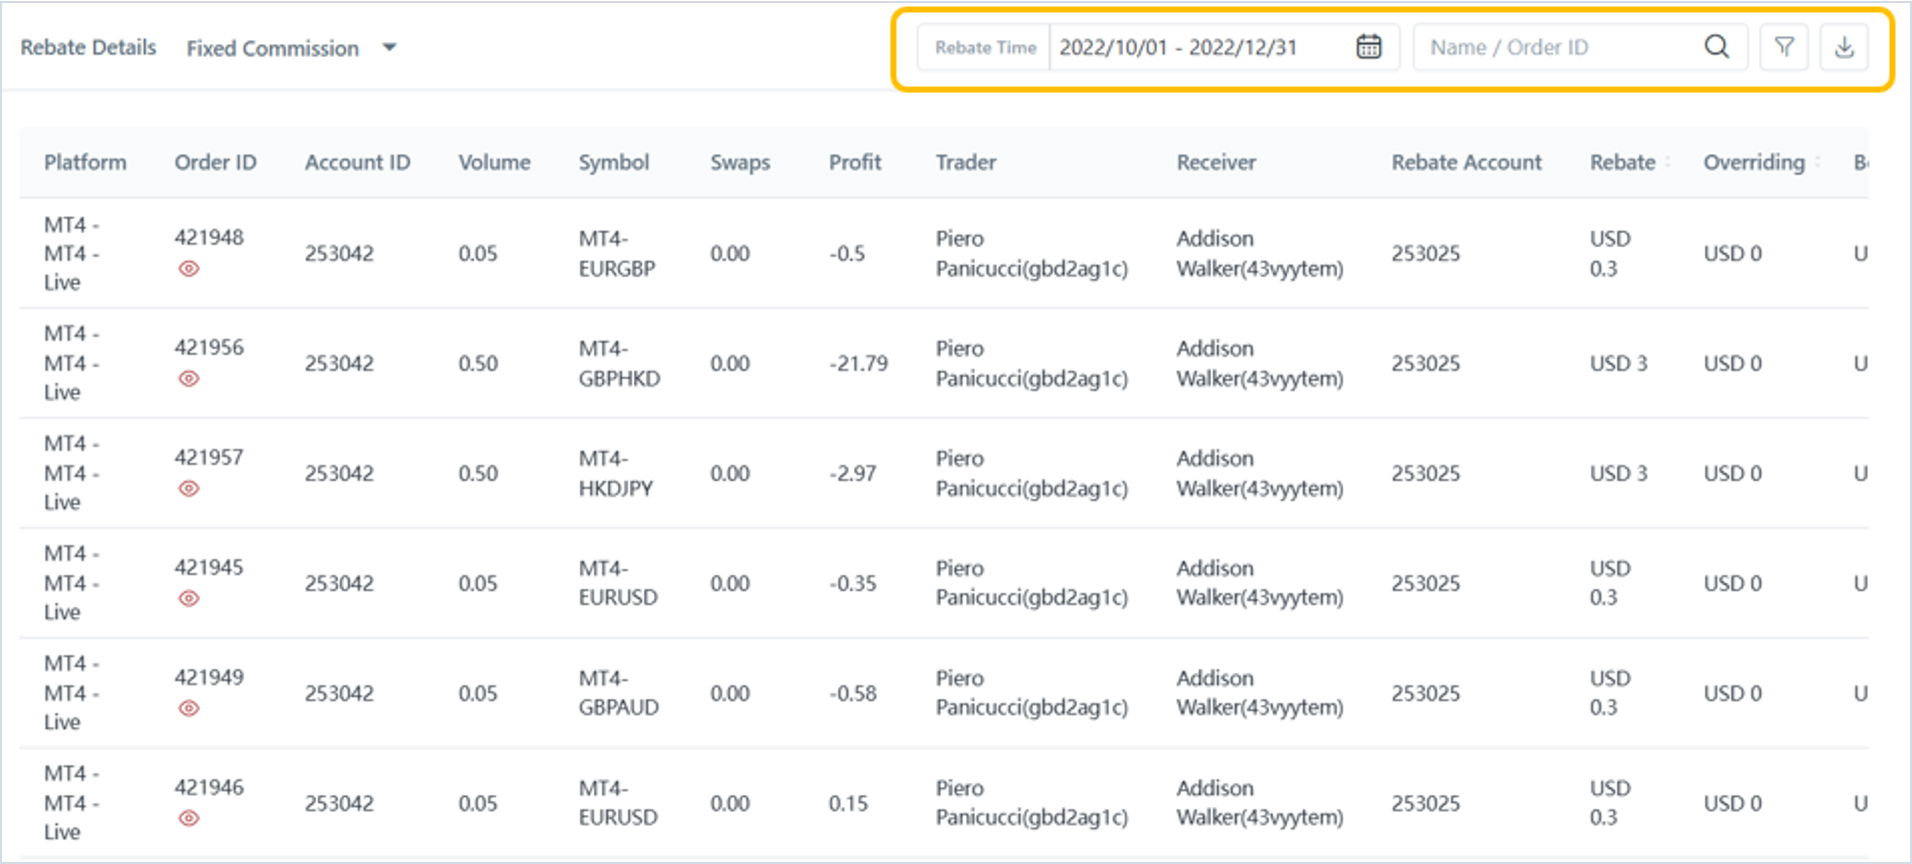1912x864 pixels.
Task: Open the filter funnel button
Action: pyautogui.click(x=1784, y=47)
